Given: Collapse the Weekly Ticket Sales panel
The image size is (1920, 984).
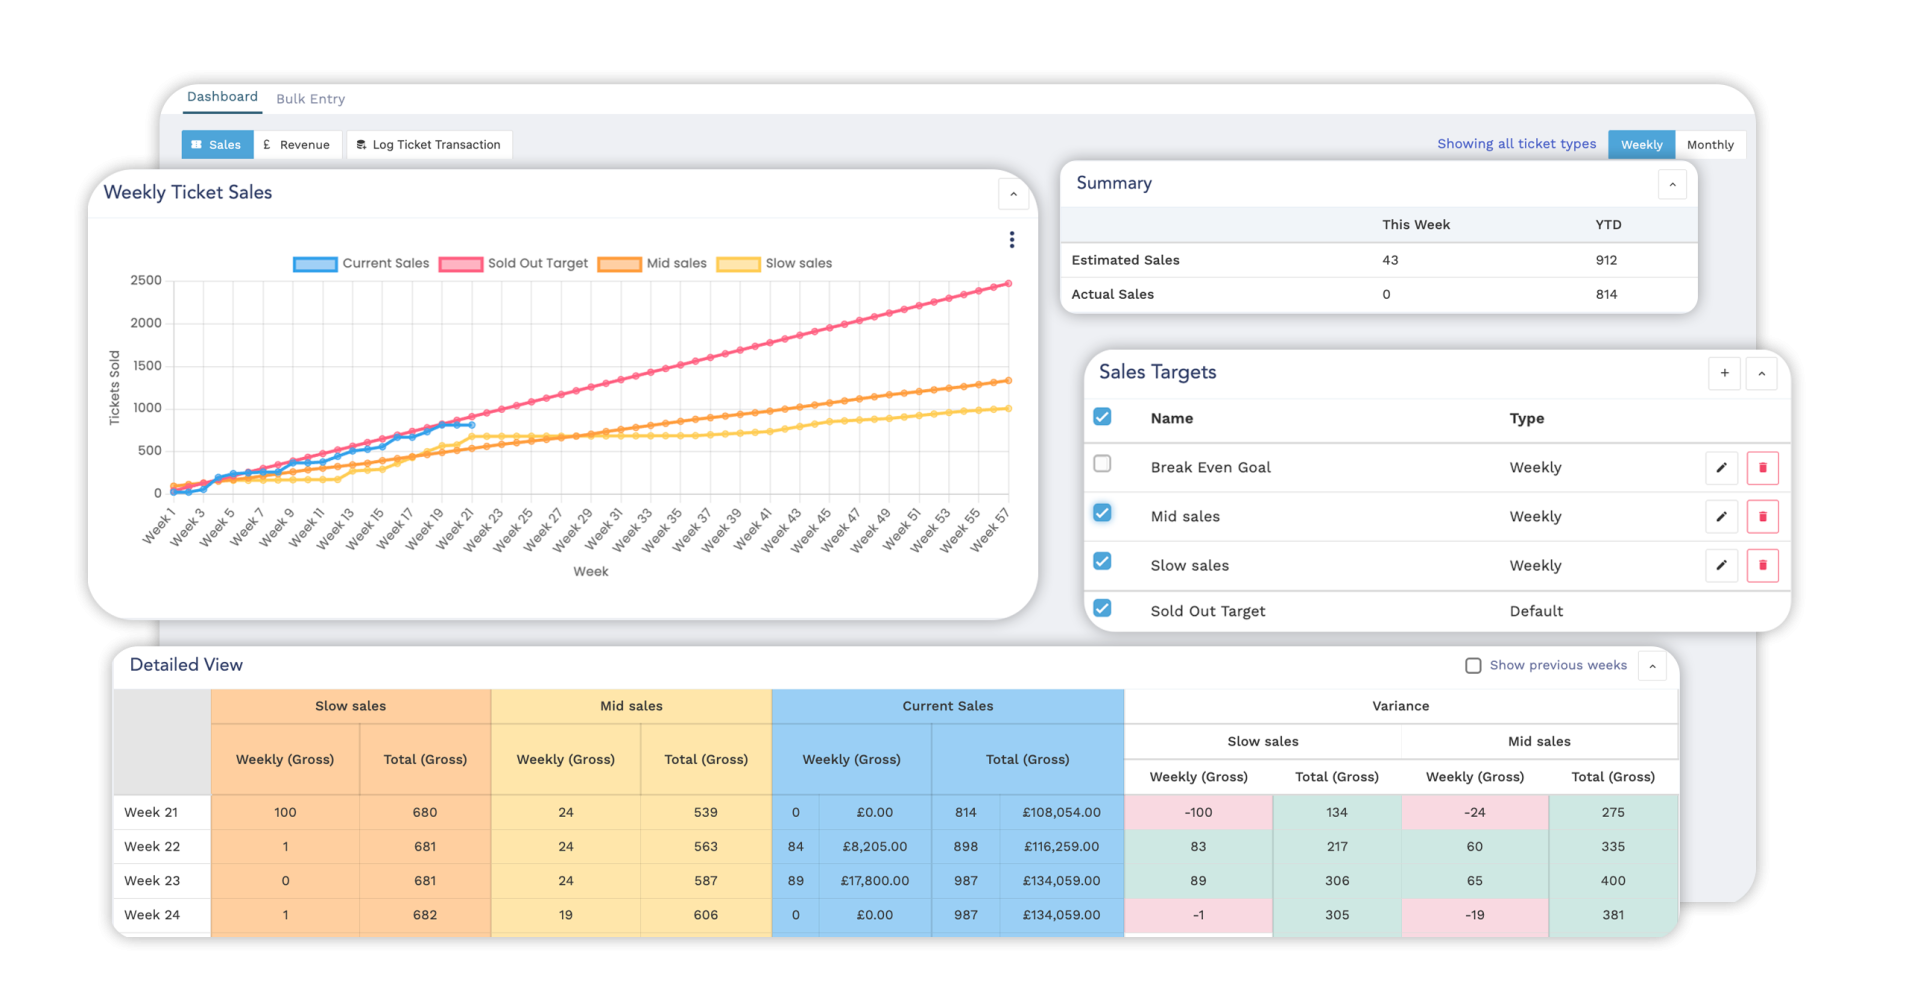Looking at the screenshot, I should pos(1013,193).
